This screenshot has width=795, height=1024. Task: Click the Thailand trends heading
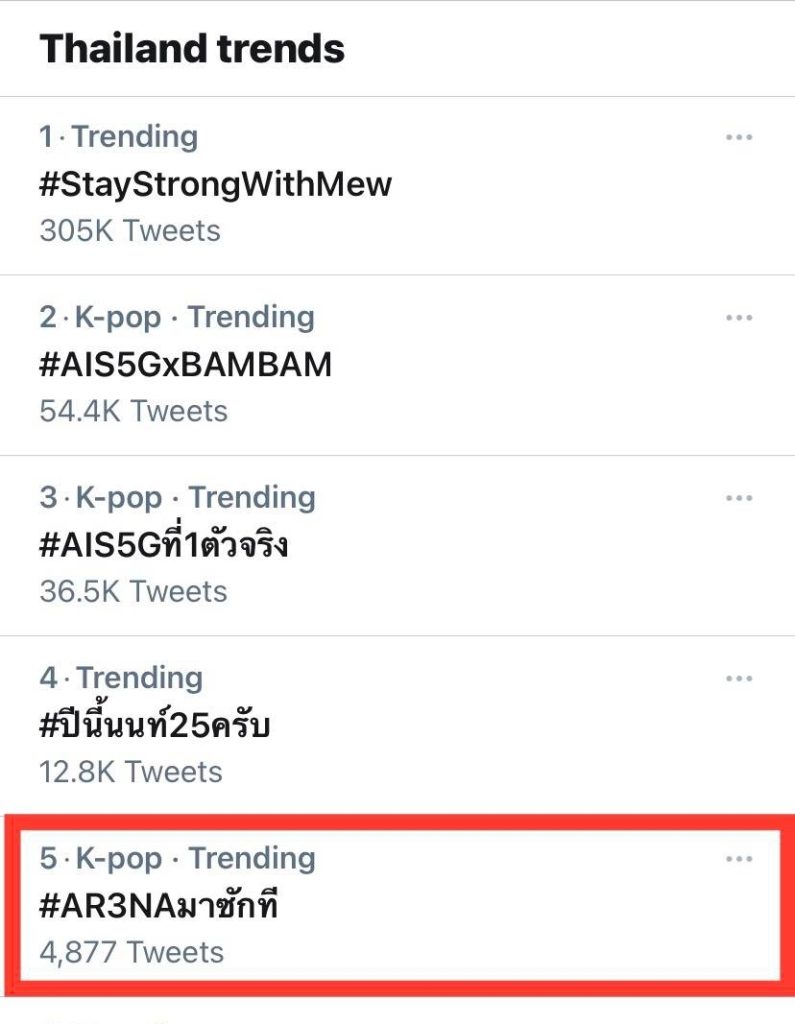pos(192,48)
